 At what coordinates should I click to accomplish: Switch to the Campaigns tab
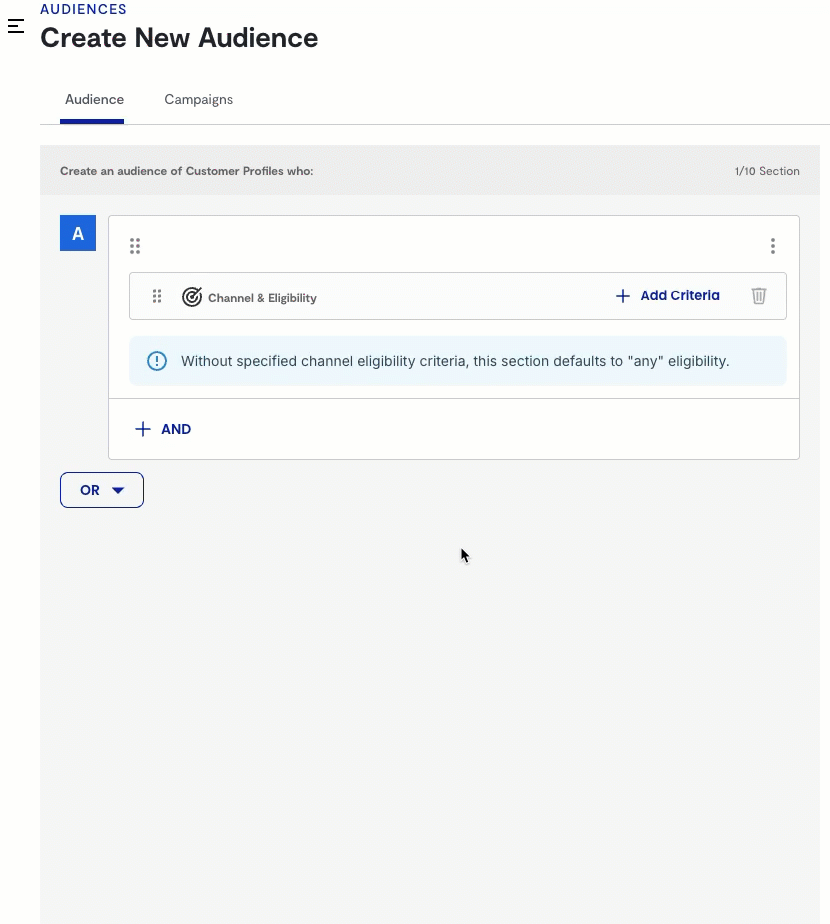[x=198, y=100]
